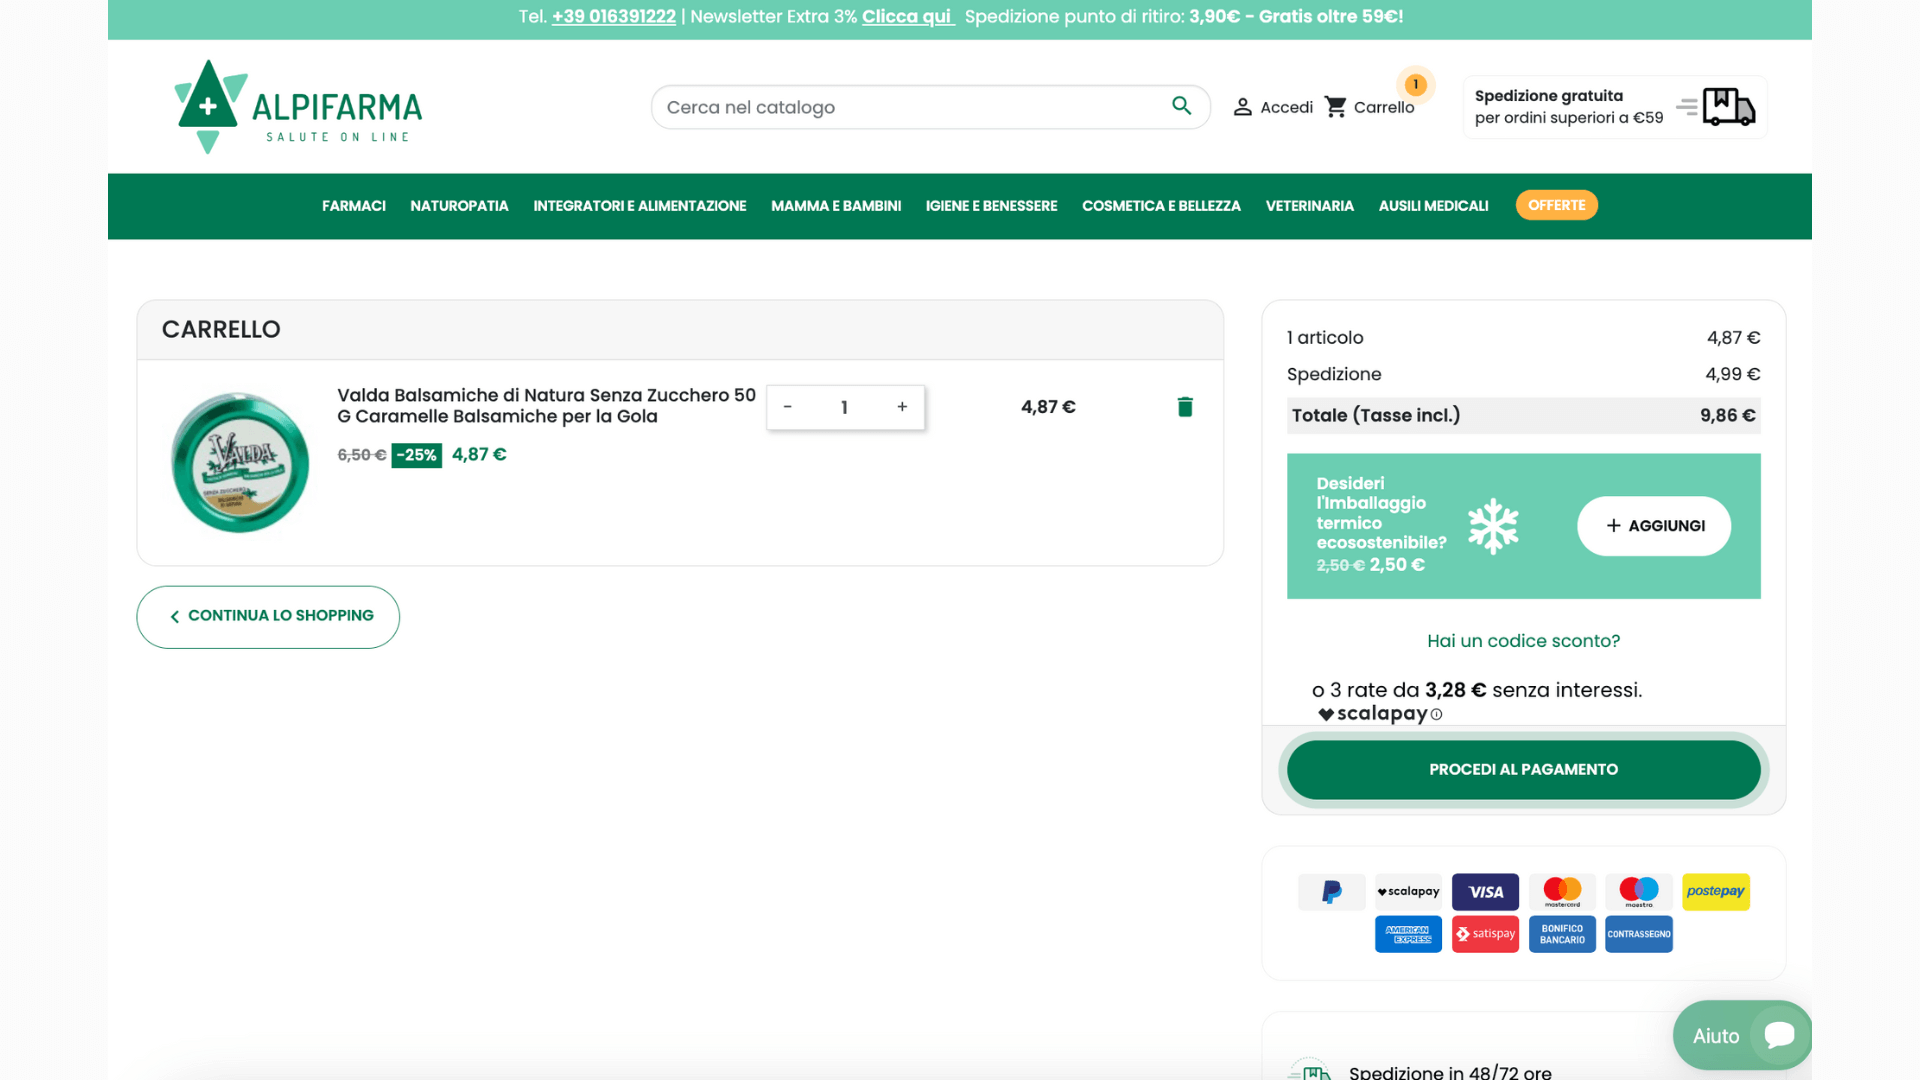Click the Accedi login link
The width and height of the screenshot is (1920, 1080).
pos(1286,107)
